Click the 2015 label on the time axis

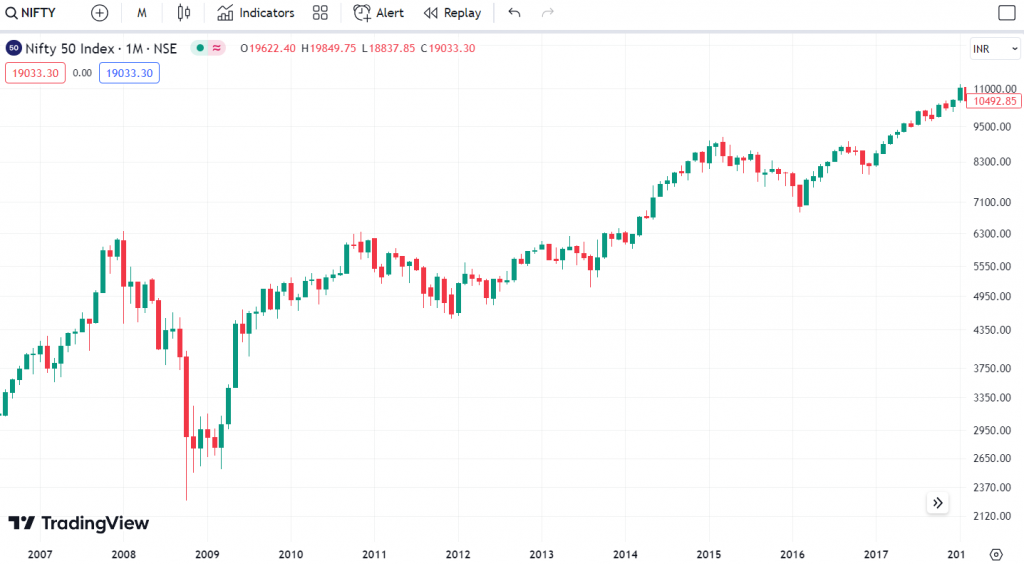[x=709, y=554]
